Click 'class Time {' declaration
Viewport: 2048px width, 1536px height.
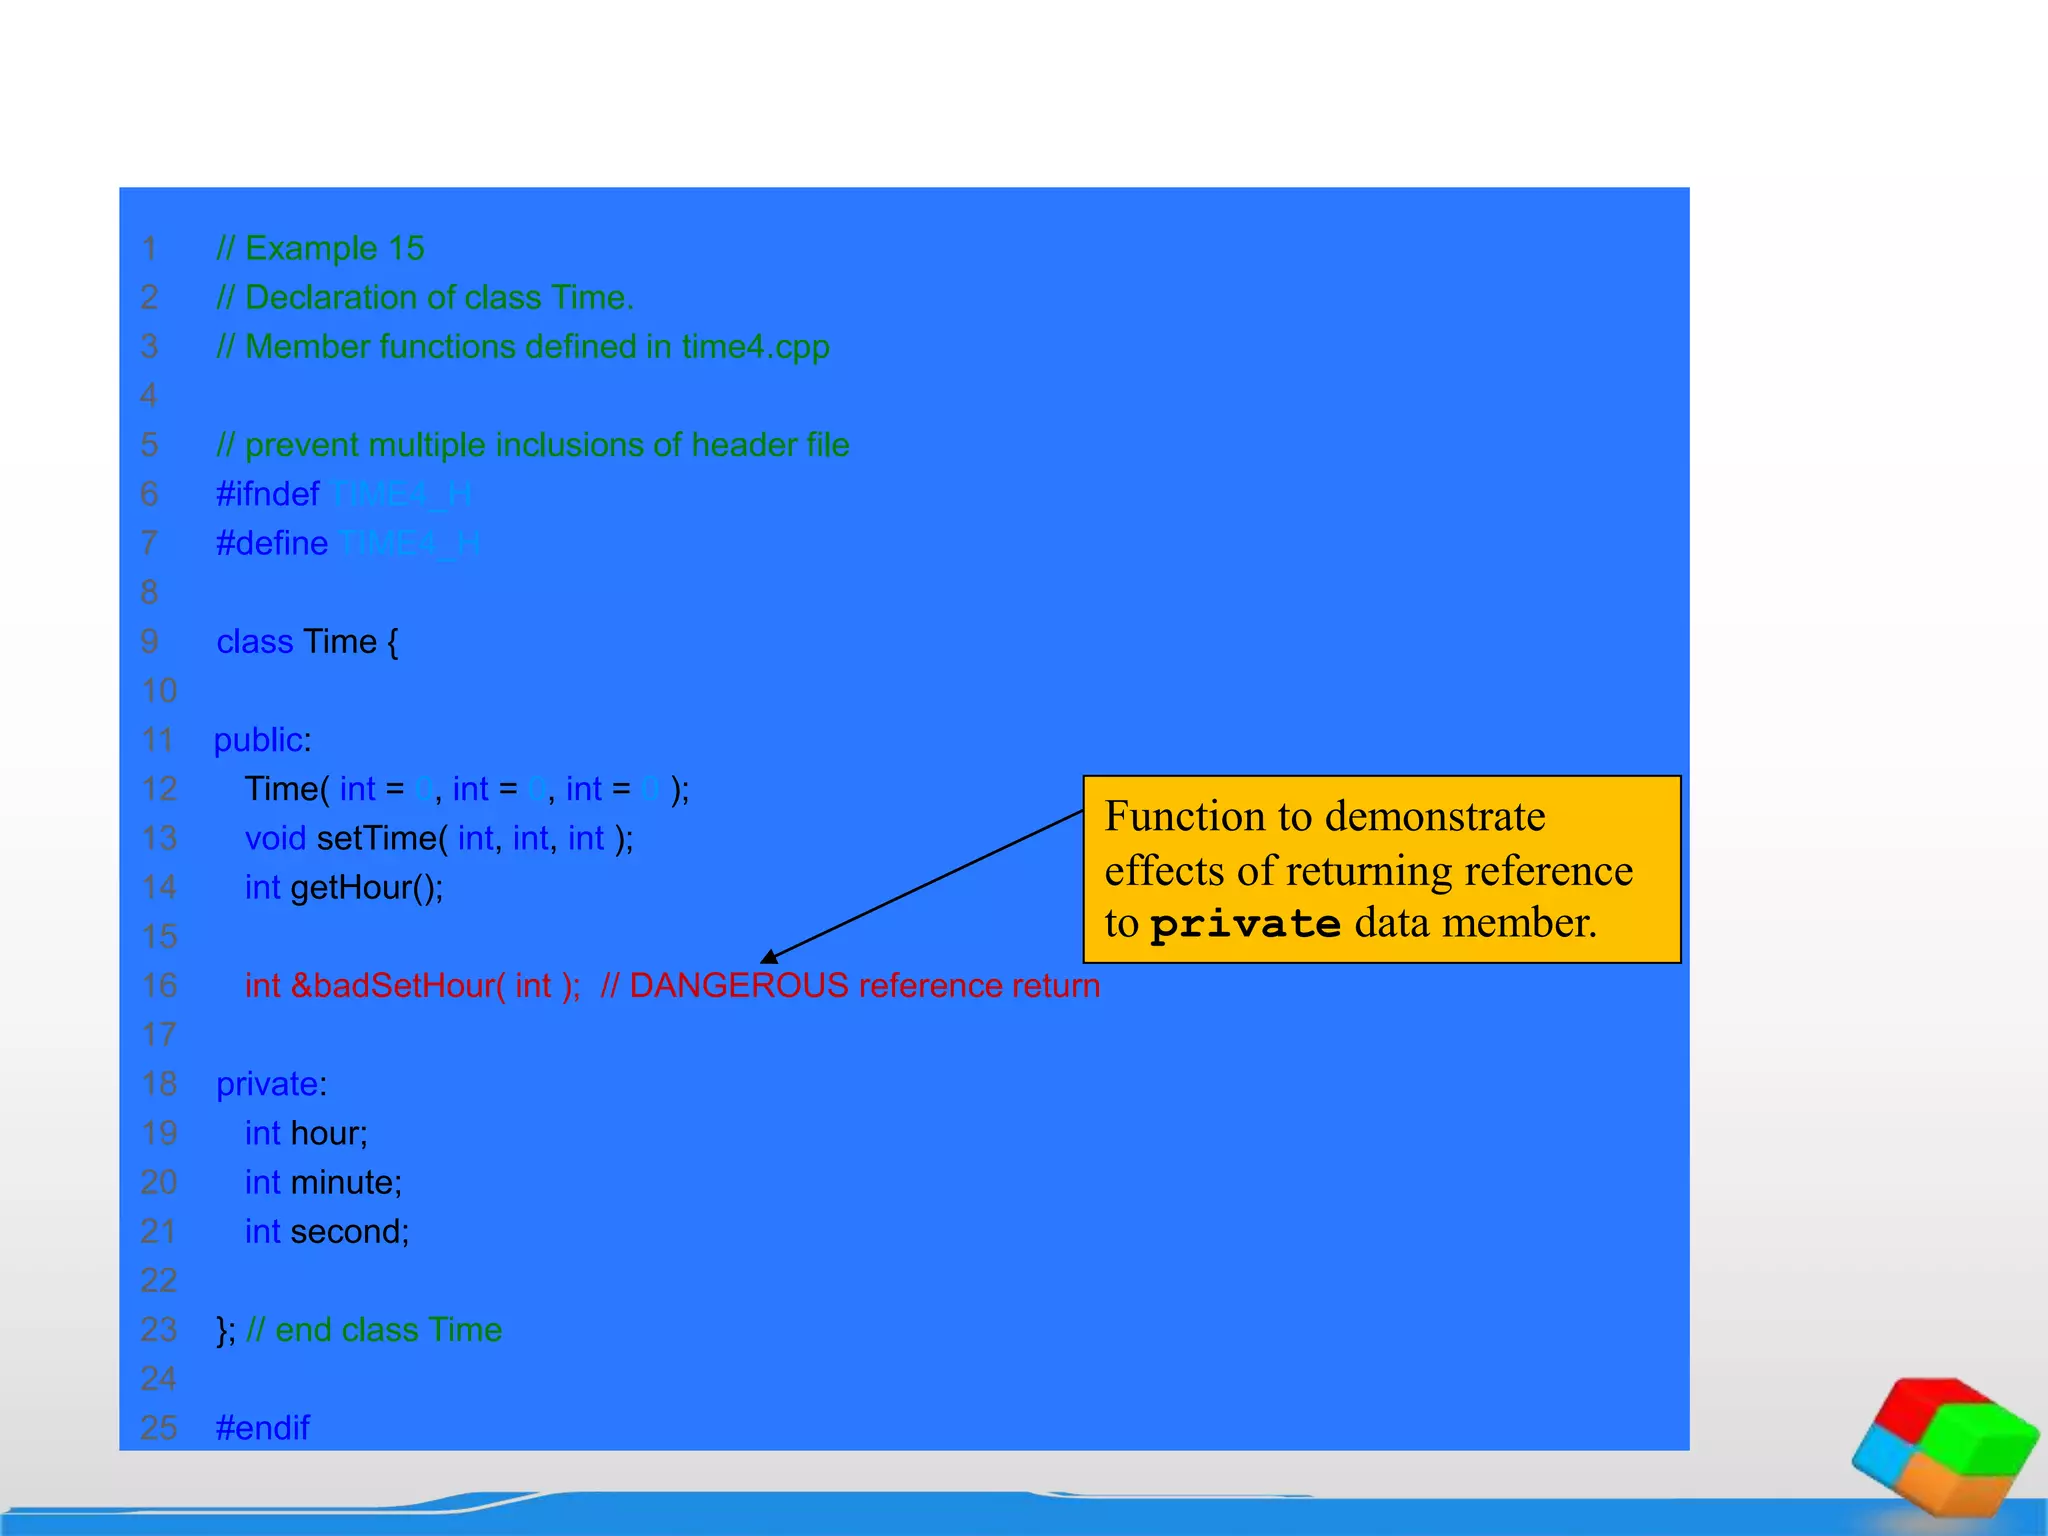click(307, 641)
